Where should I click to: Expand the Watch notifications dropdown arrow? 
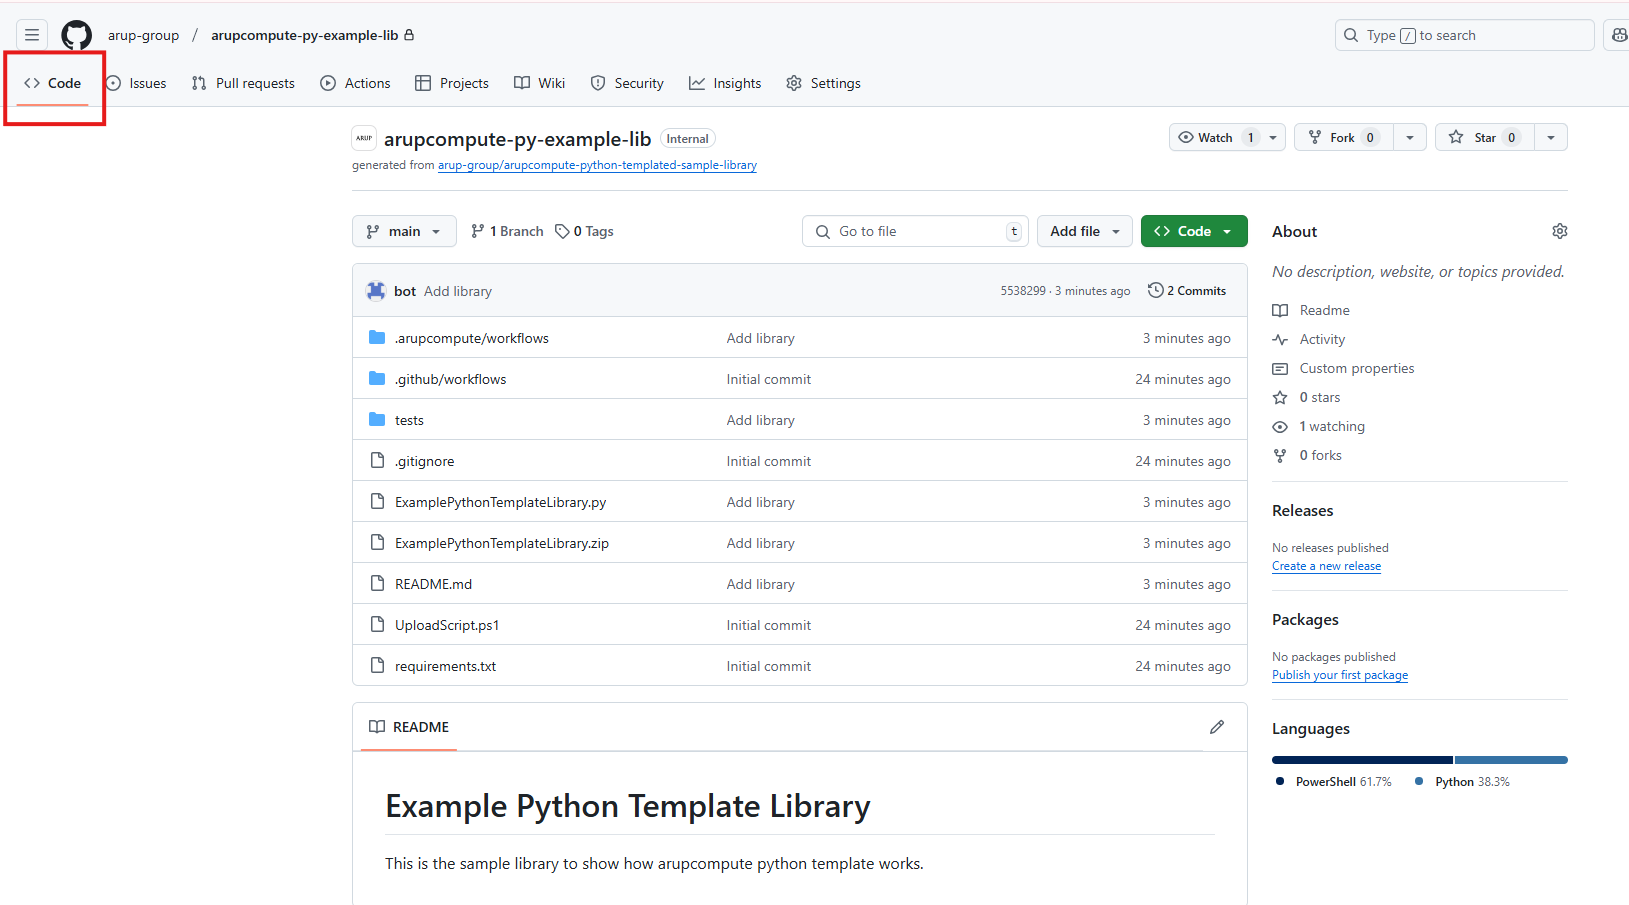click(1273, 137)
